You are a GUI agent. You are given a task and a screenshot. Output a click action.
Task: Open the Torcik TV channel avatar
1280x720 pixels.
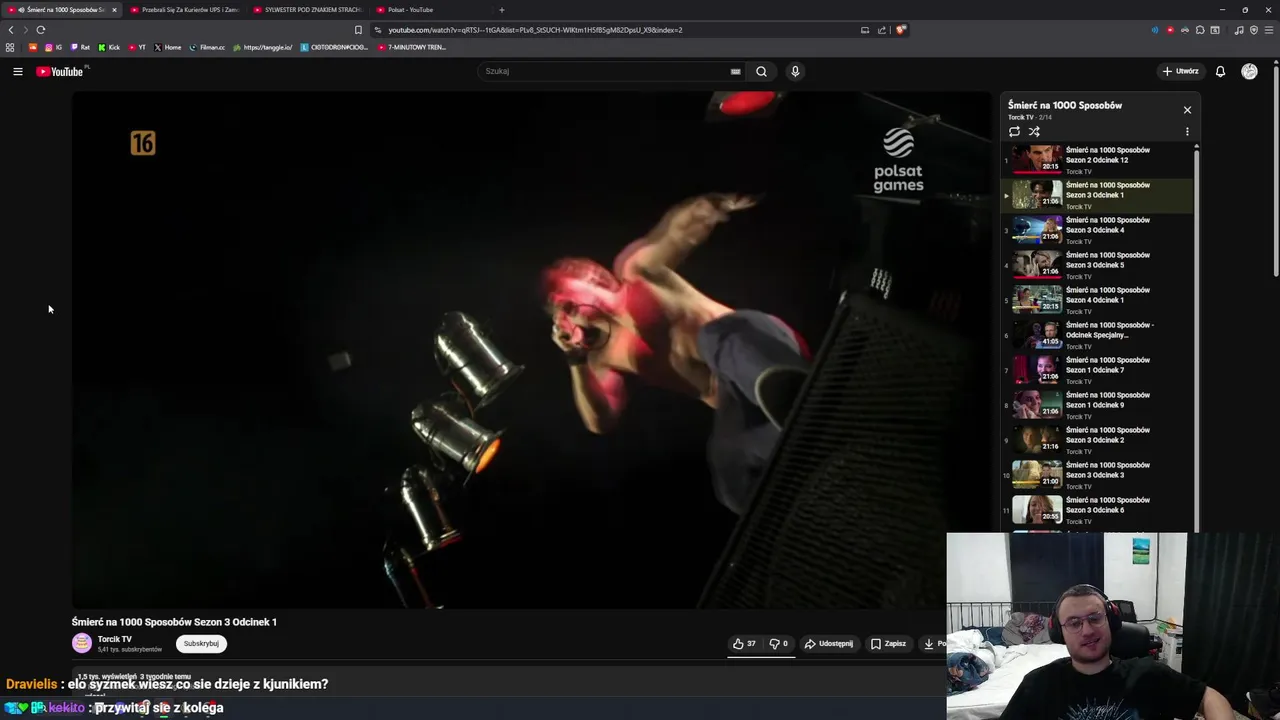[82, 644]
